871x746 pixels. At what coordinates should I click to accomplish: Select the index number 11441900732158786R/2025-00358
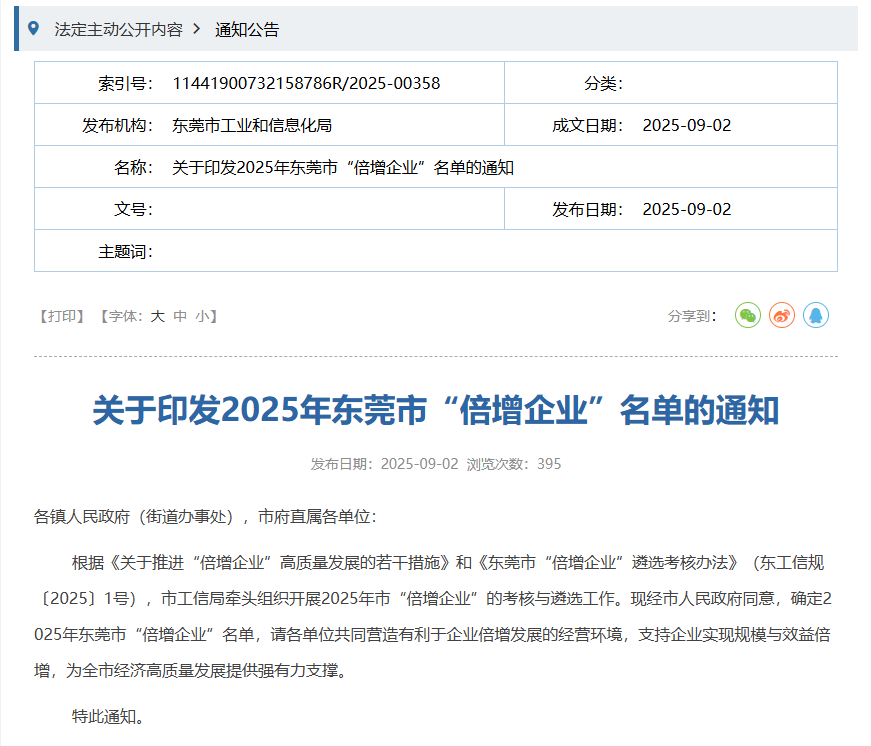pyautogui.click(x=306, y=83)
